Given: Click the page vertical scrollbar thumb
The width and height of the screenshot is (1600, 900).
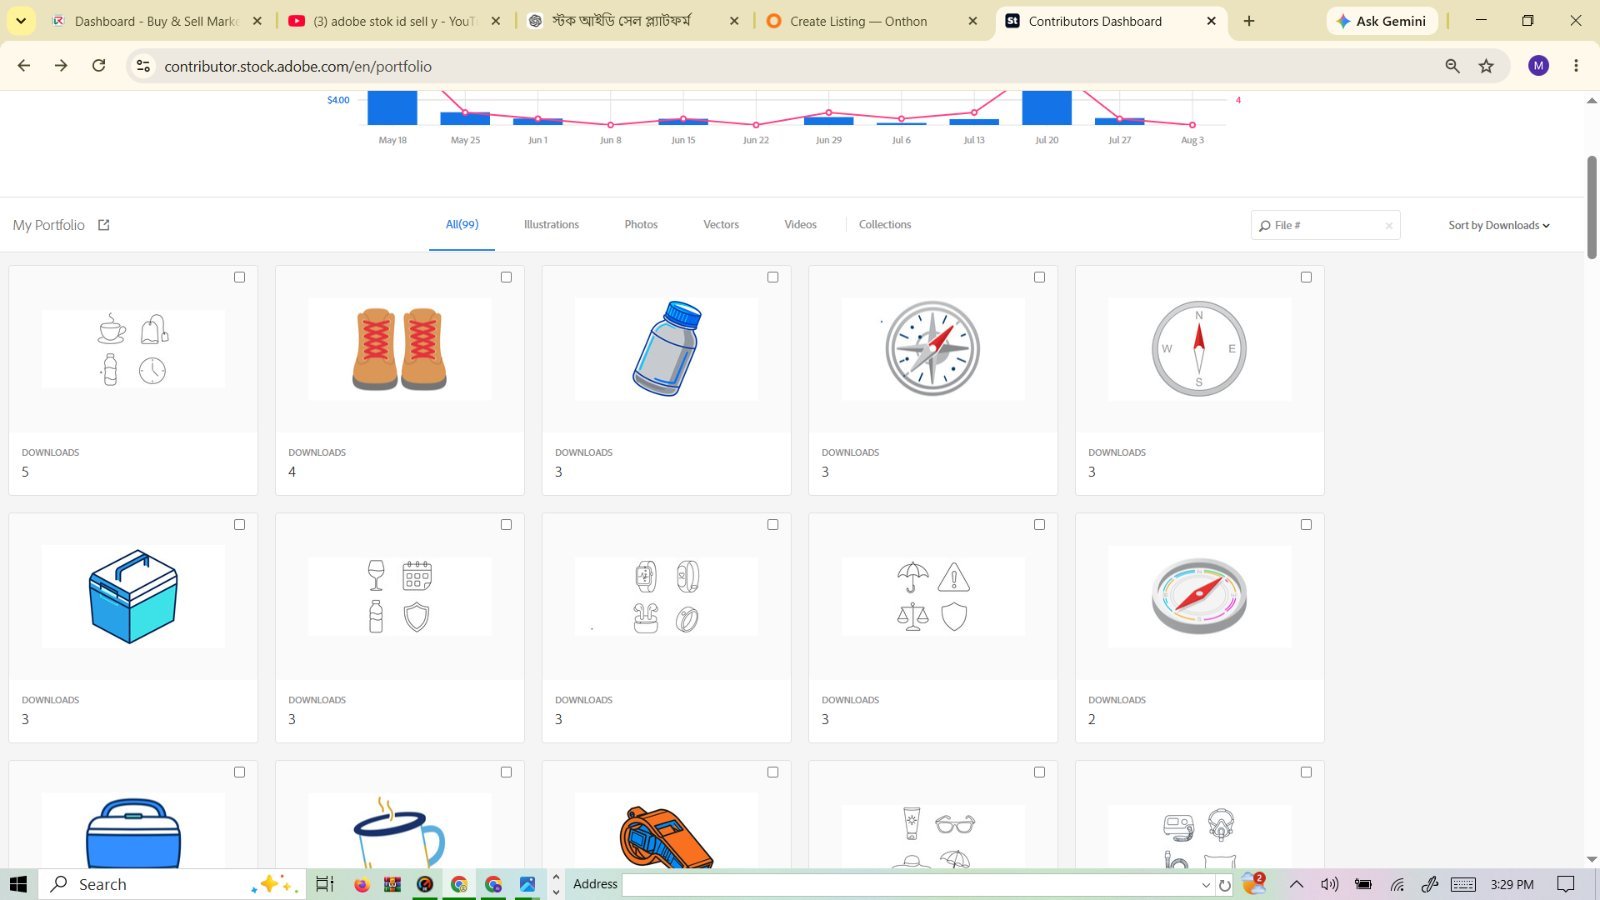Looking at the screenshot, I should click(1592, 207).
